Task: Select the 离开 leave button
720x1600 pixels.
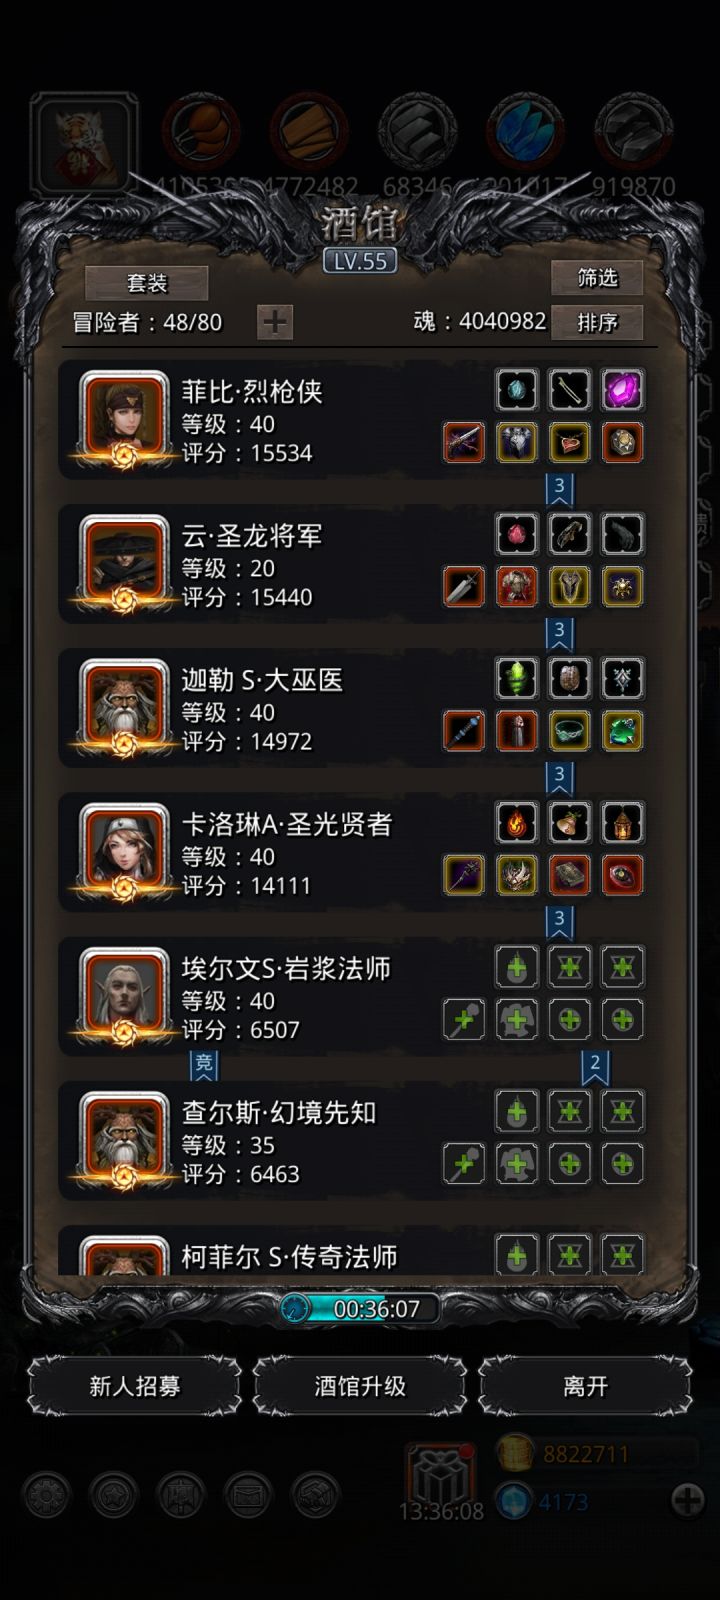Action: click(x=585, y=1386)
